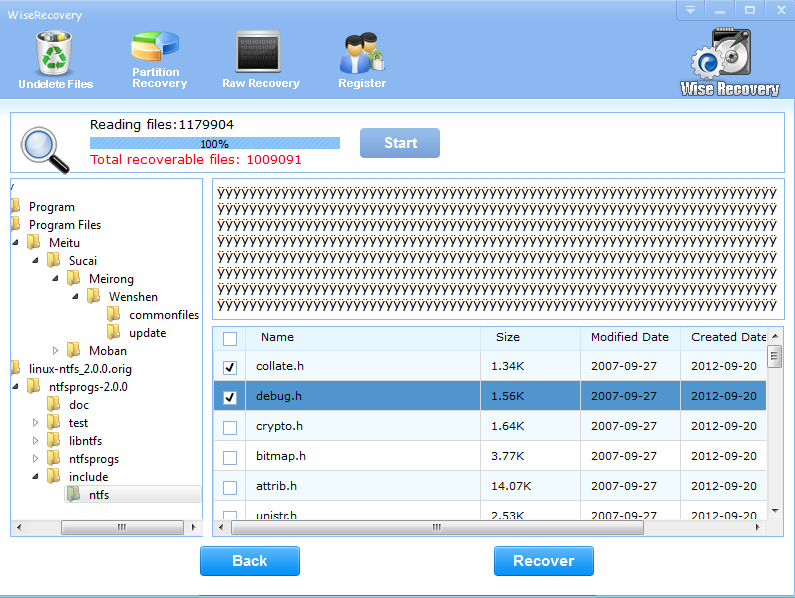Select the commonfiles folder icon

[114, 314]
